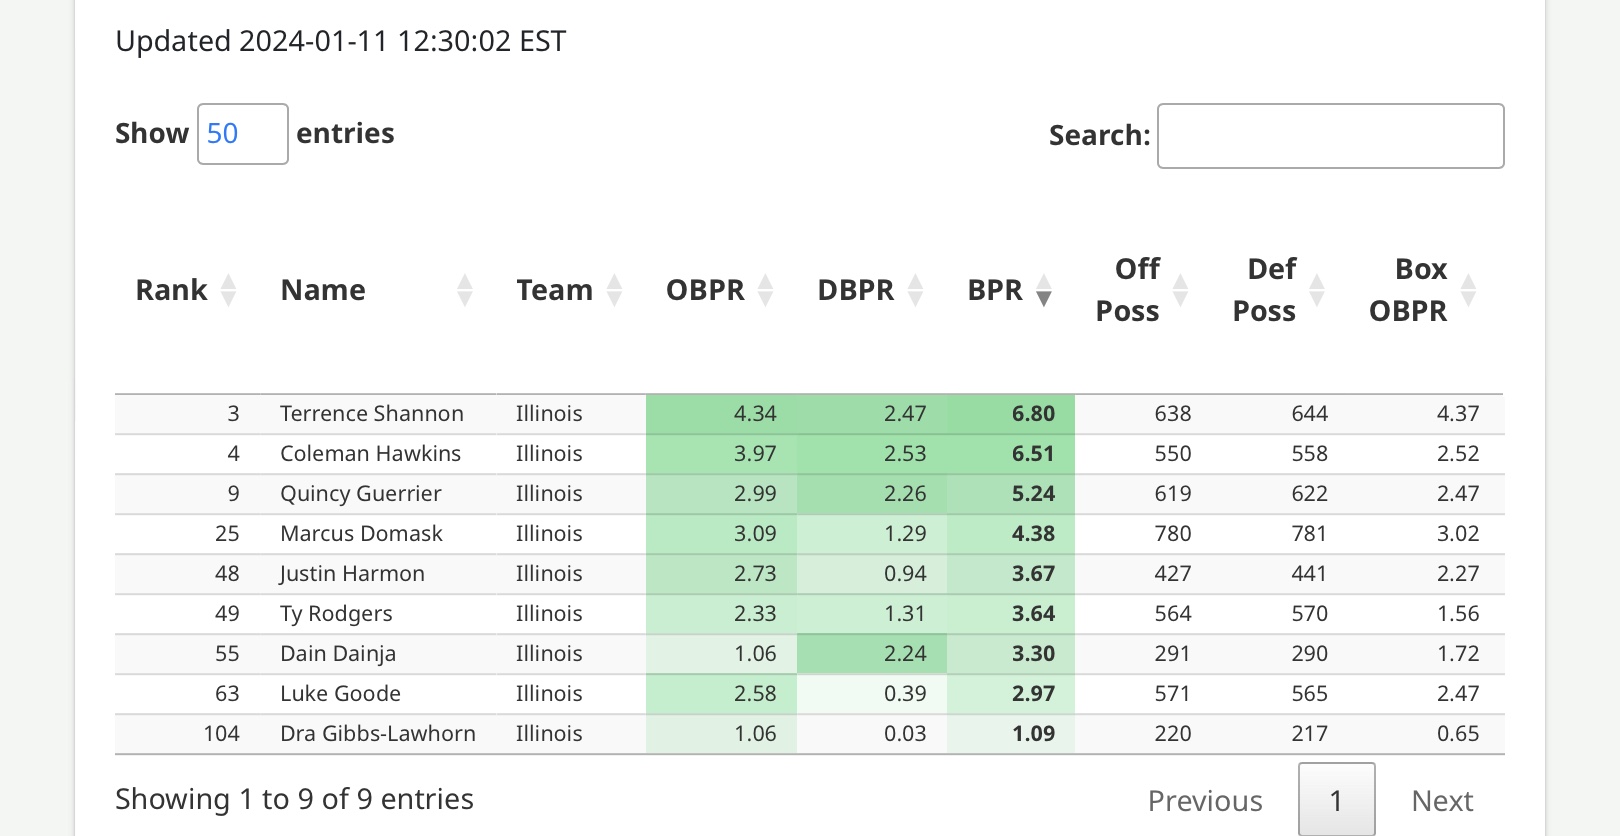The height and width of the screenshot is (836, 1620).
Task: Focus the Search input field
Action: tap(1330, 136)
